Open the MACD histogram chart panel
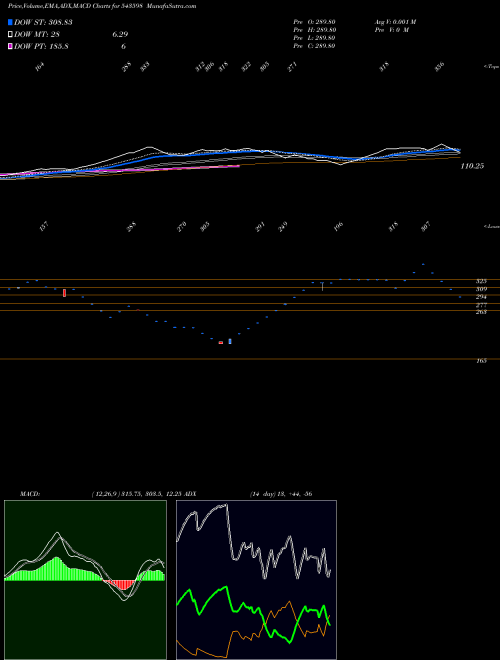The image size is (500, 660). tap(85, 580)
